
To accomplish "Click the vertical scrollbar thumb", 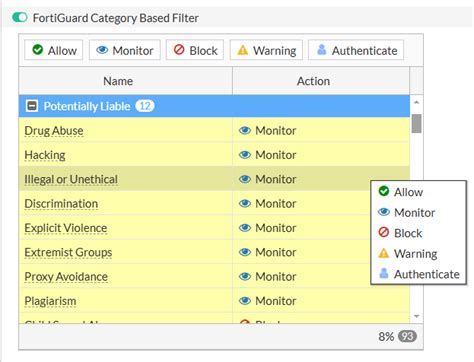I will [416, 123].
